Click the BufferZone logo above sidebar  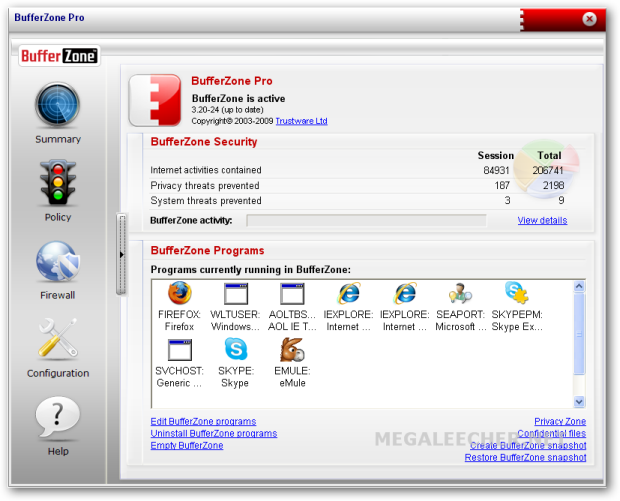59,56
